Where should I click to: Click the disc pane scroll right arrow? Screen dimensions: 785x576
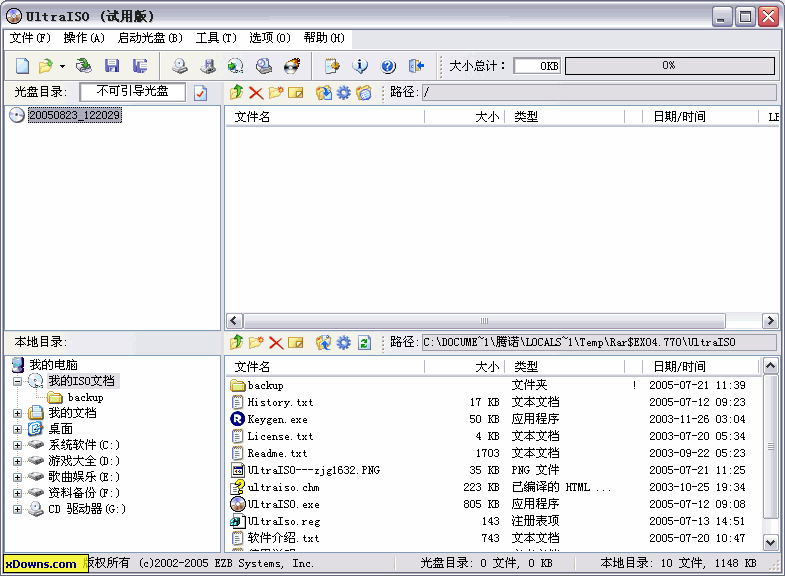(770, 320)
